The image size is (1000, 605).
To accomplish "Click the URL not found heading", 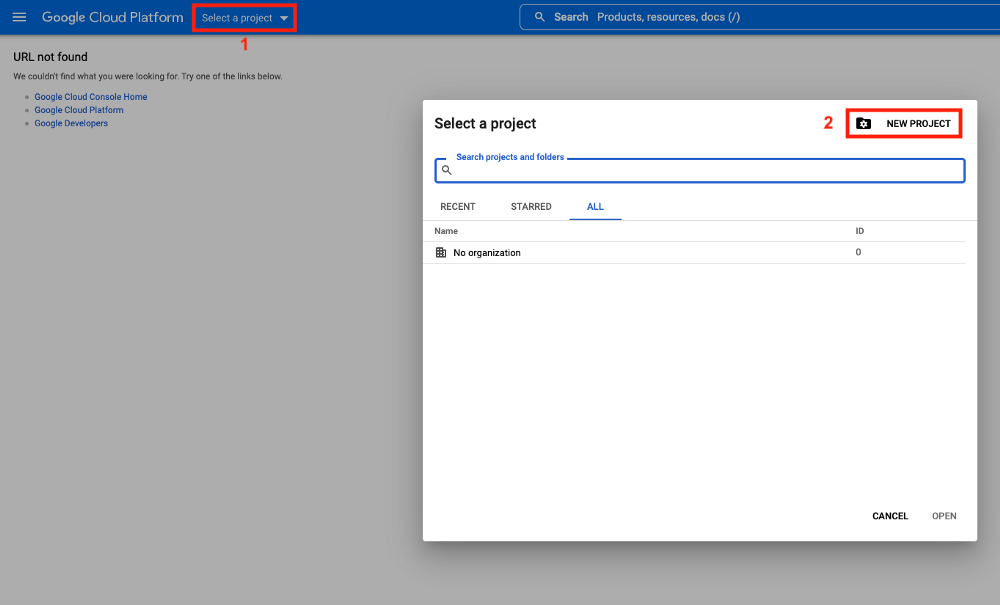I will click(50, 57).
